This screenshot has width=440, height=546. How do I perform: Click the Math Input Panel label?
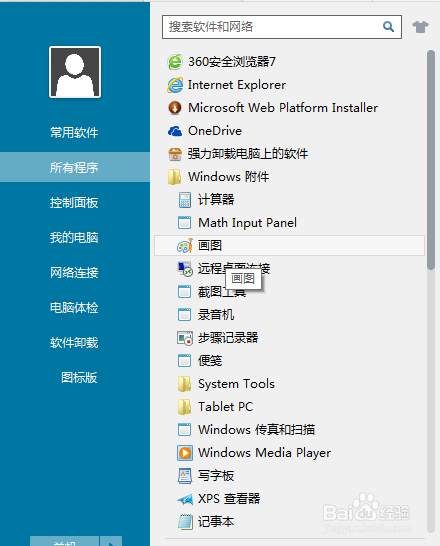click(248, 223)
